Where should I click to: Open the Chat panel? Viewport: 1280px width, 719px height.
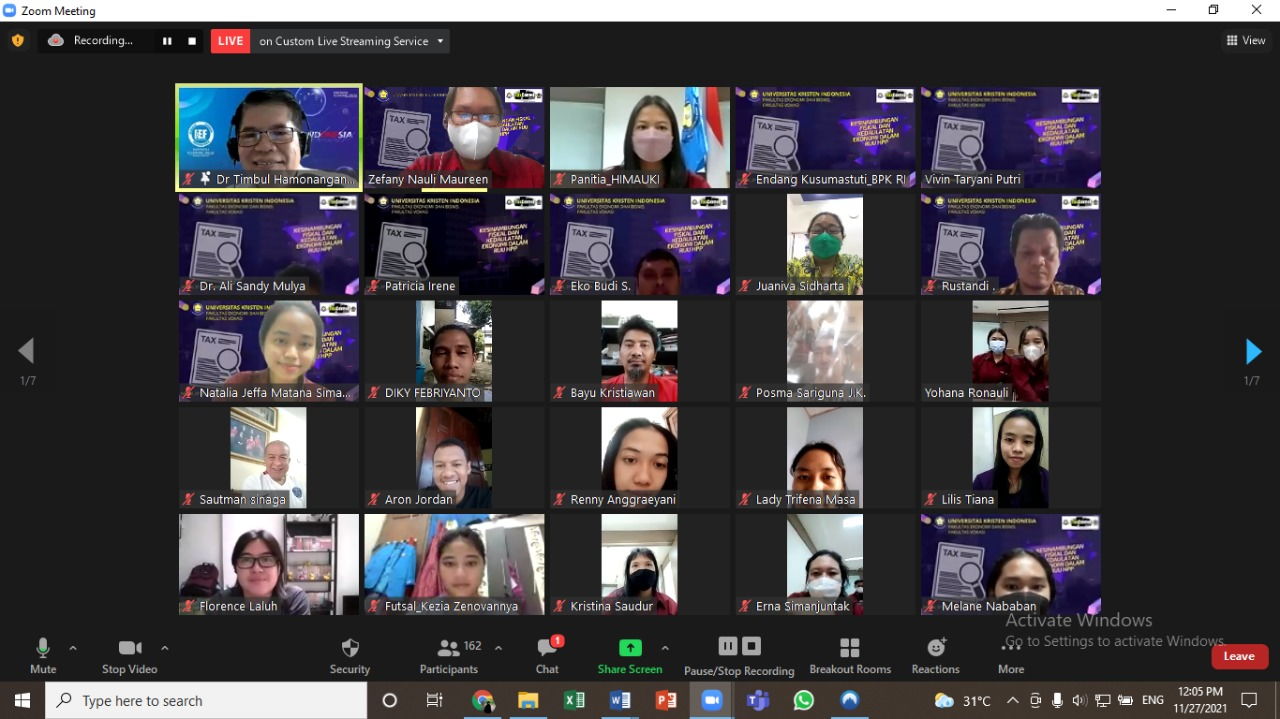point(547,649)
